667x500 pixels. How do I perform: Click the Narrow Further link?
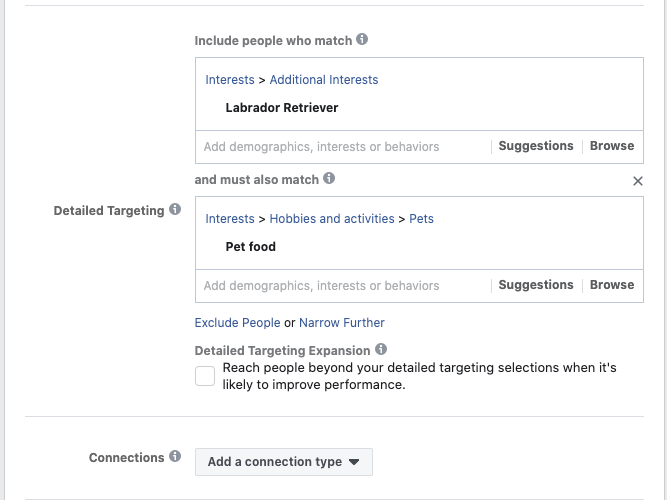click(342, 323)
